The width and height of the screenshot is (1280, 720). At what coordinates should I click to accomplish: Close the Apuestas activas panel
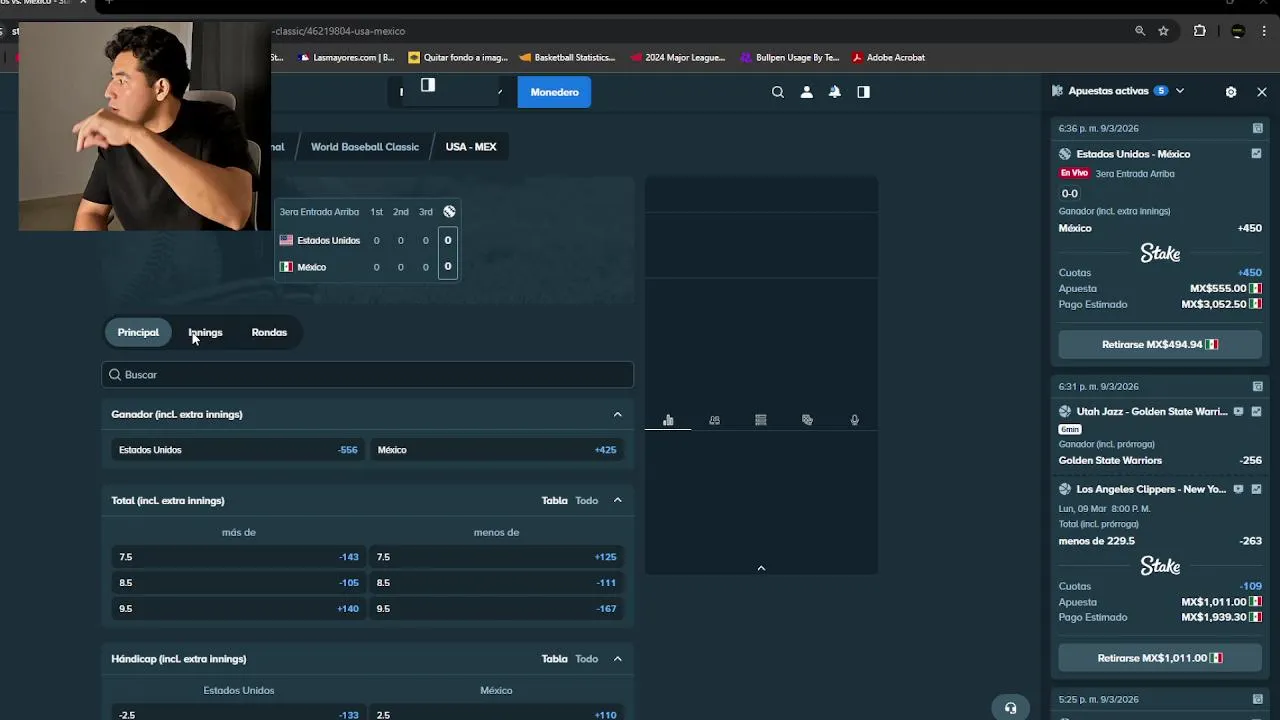1262,91
